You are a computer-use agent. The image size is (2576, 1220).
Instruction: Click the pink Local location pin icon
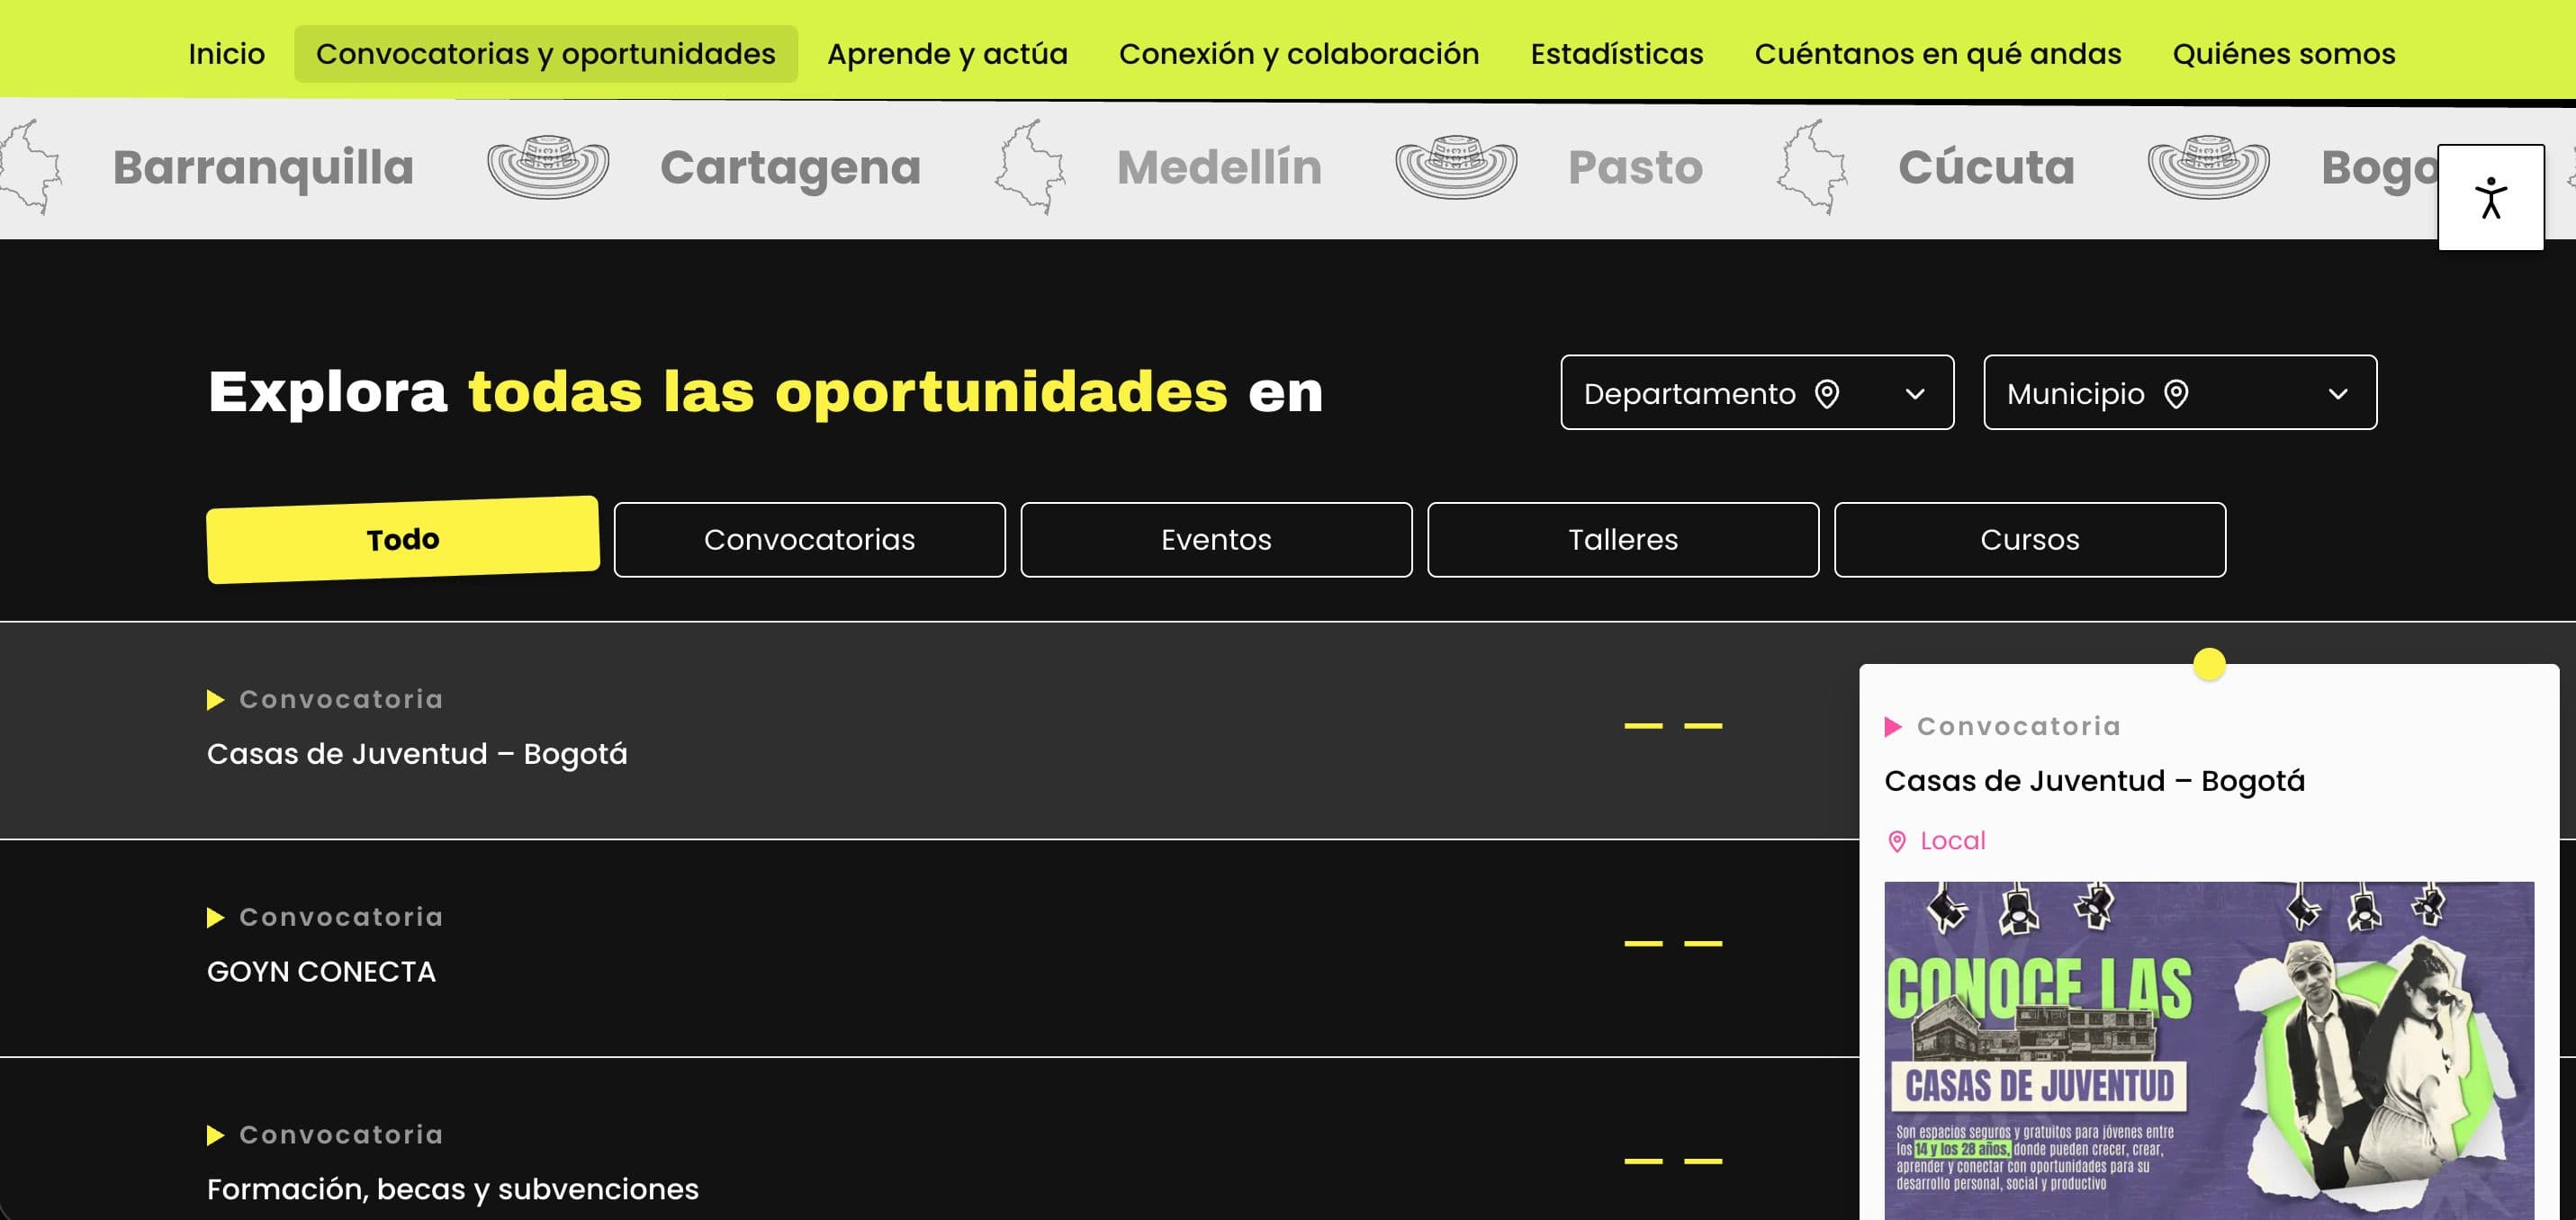click(x=1896, y=841)
